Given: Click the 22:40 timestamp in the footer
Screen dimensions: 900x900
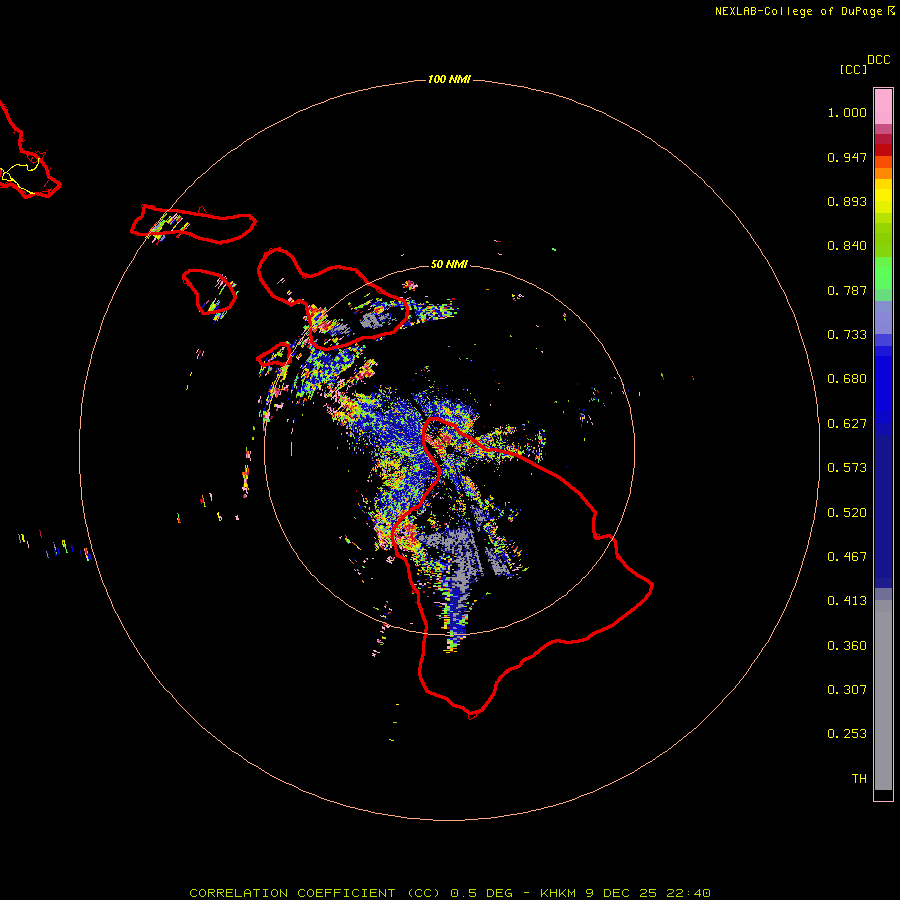Looking at the screenshot, I should [x=688, y=893].
